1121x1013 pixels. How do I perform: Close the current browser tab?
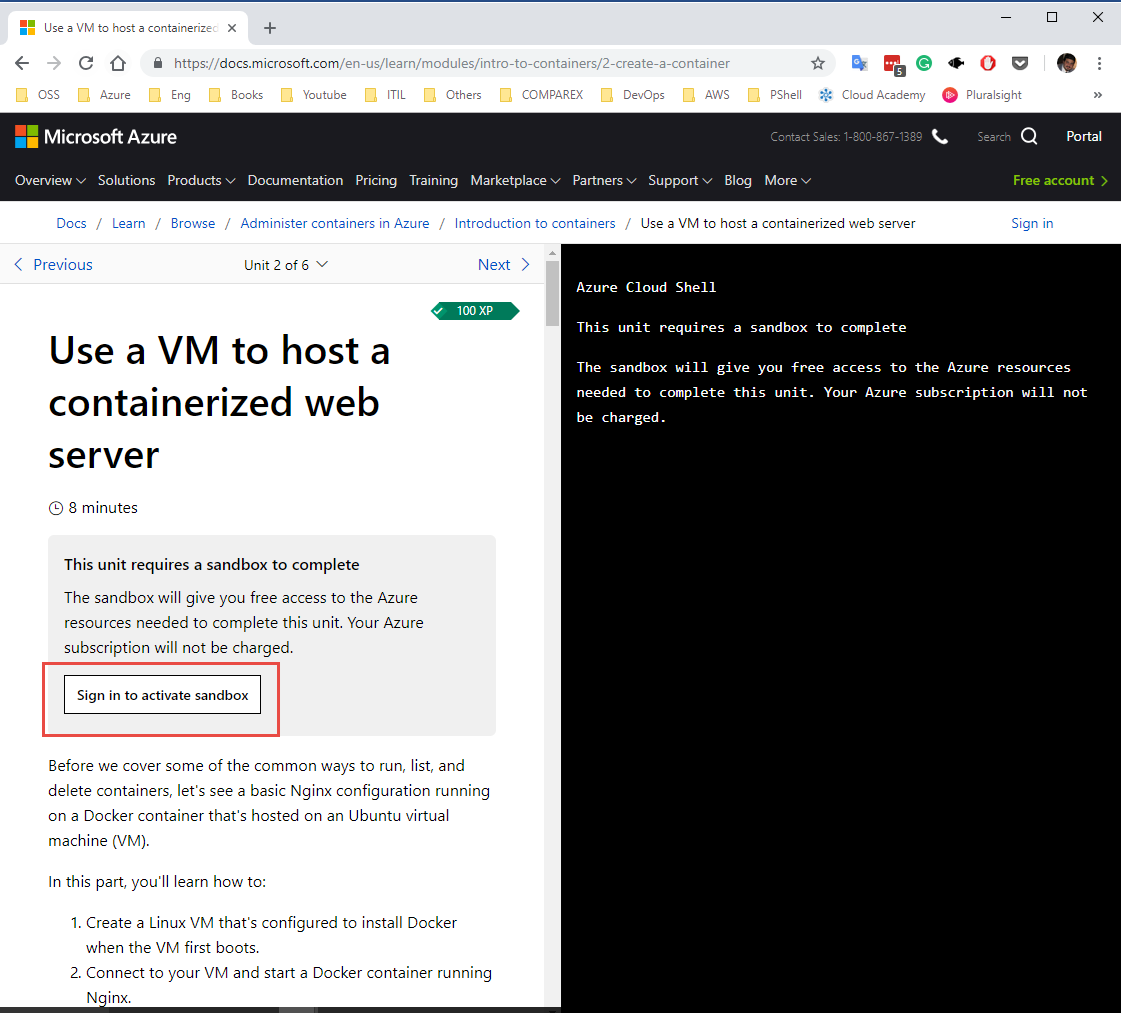coord(232,28)
